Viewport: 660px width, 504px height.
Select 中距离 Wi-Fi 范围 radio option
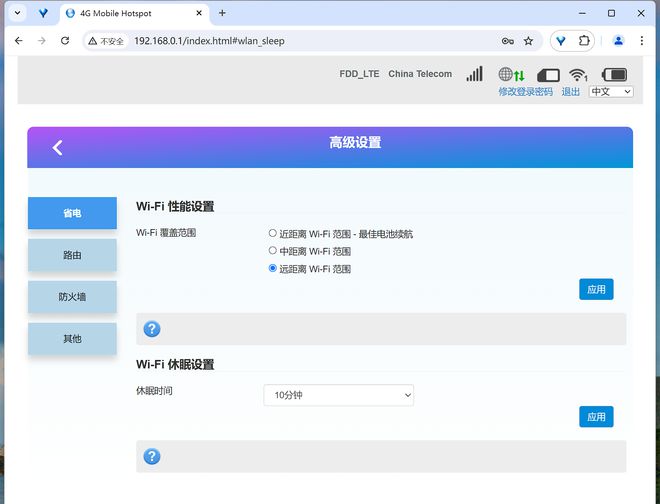[x=272, y=251]
